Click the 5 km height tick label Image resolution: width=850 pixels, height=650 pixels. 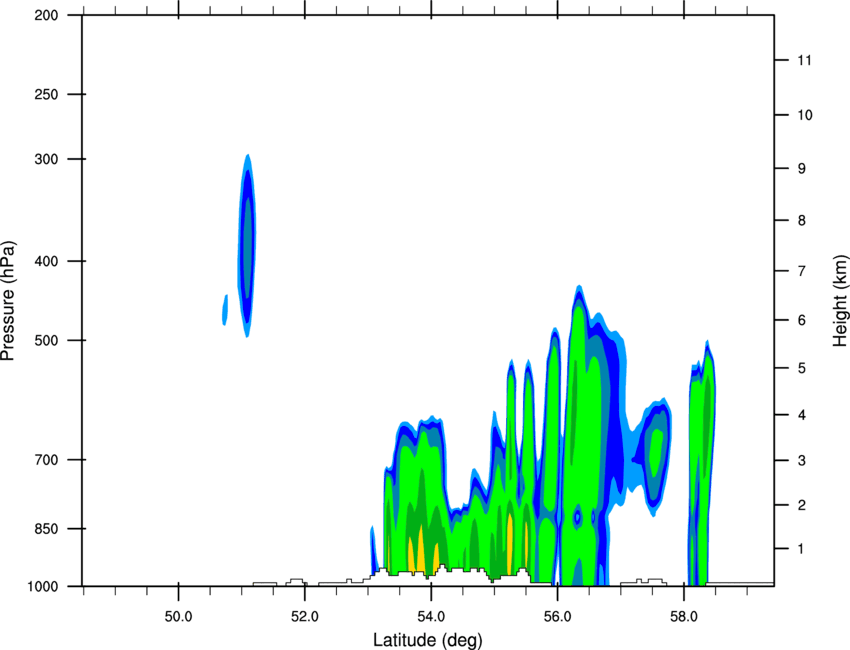click(x=802, y=369)
